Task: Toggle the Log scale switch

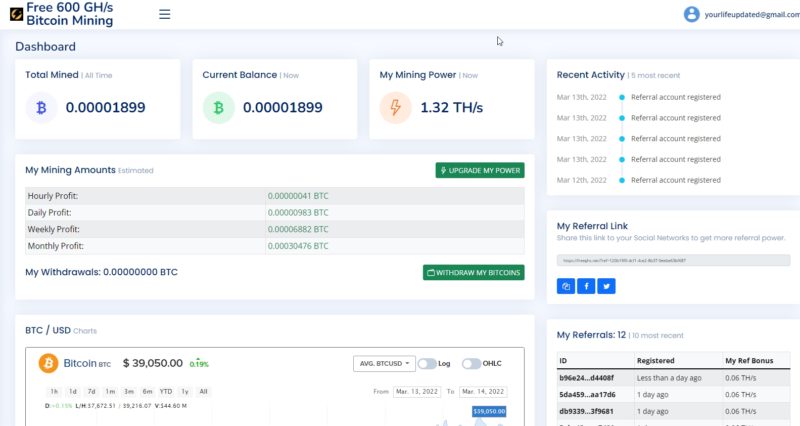Action: point(428,364)
